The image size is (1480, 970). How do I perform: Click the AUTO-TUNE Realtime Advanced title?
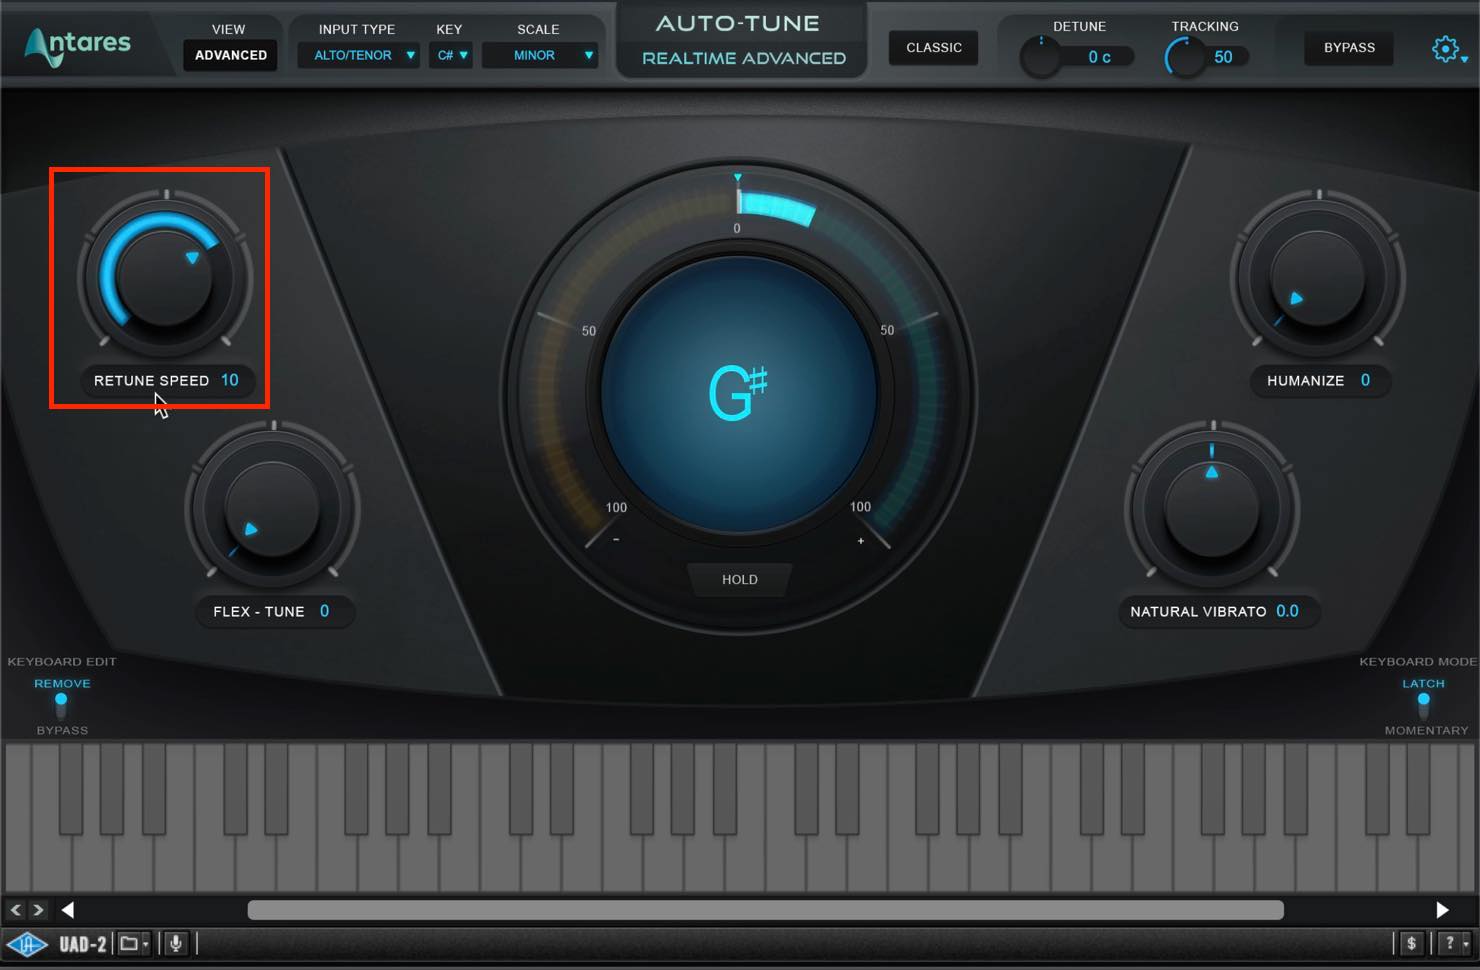[742, 40]
